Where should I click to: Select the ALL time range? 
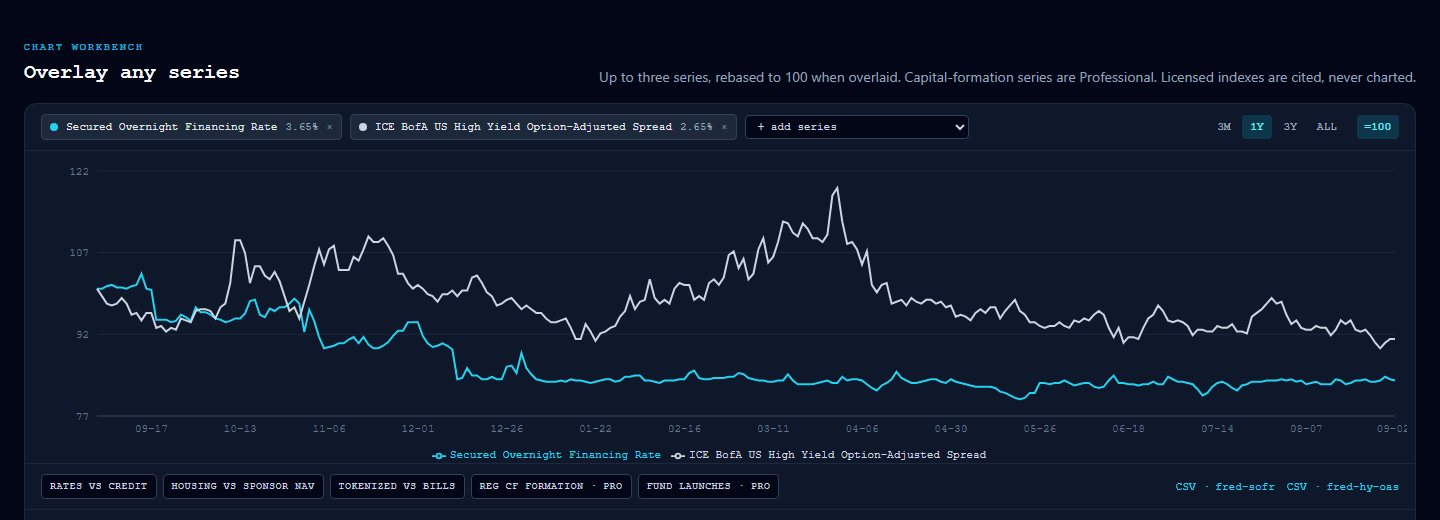click(x=1326, y=127)
